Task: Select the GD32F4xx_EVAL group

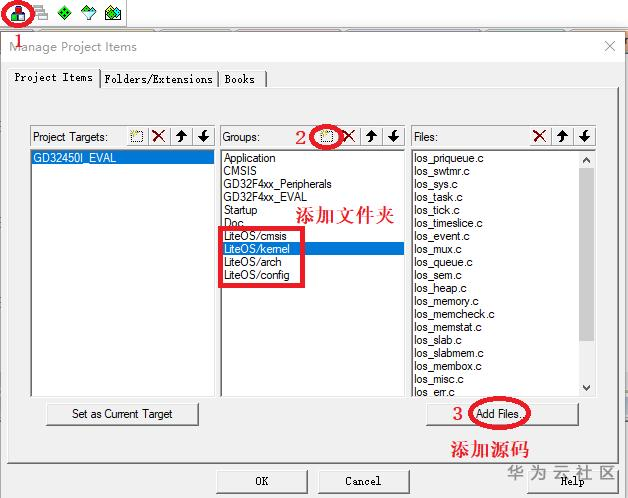Action: click(x=312, y=197)
